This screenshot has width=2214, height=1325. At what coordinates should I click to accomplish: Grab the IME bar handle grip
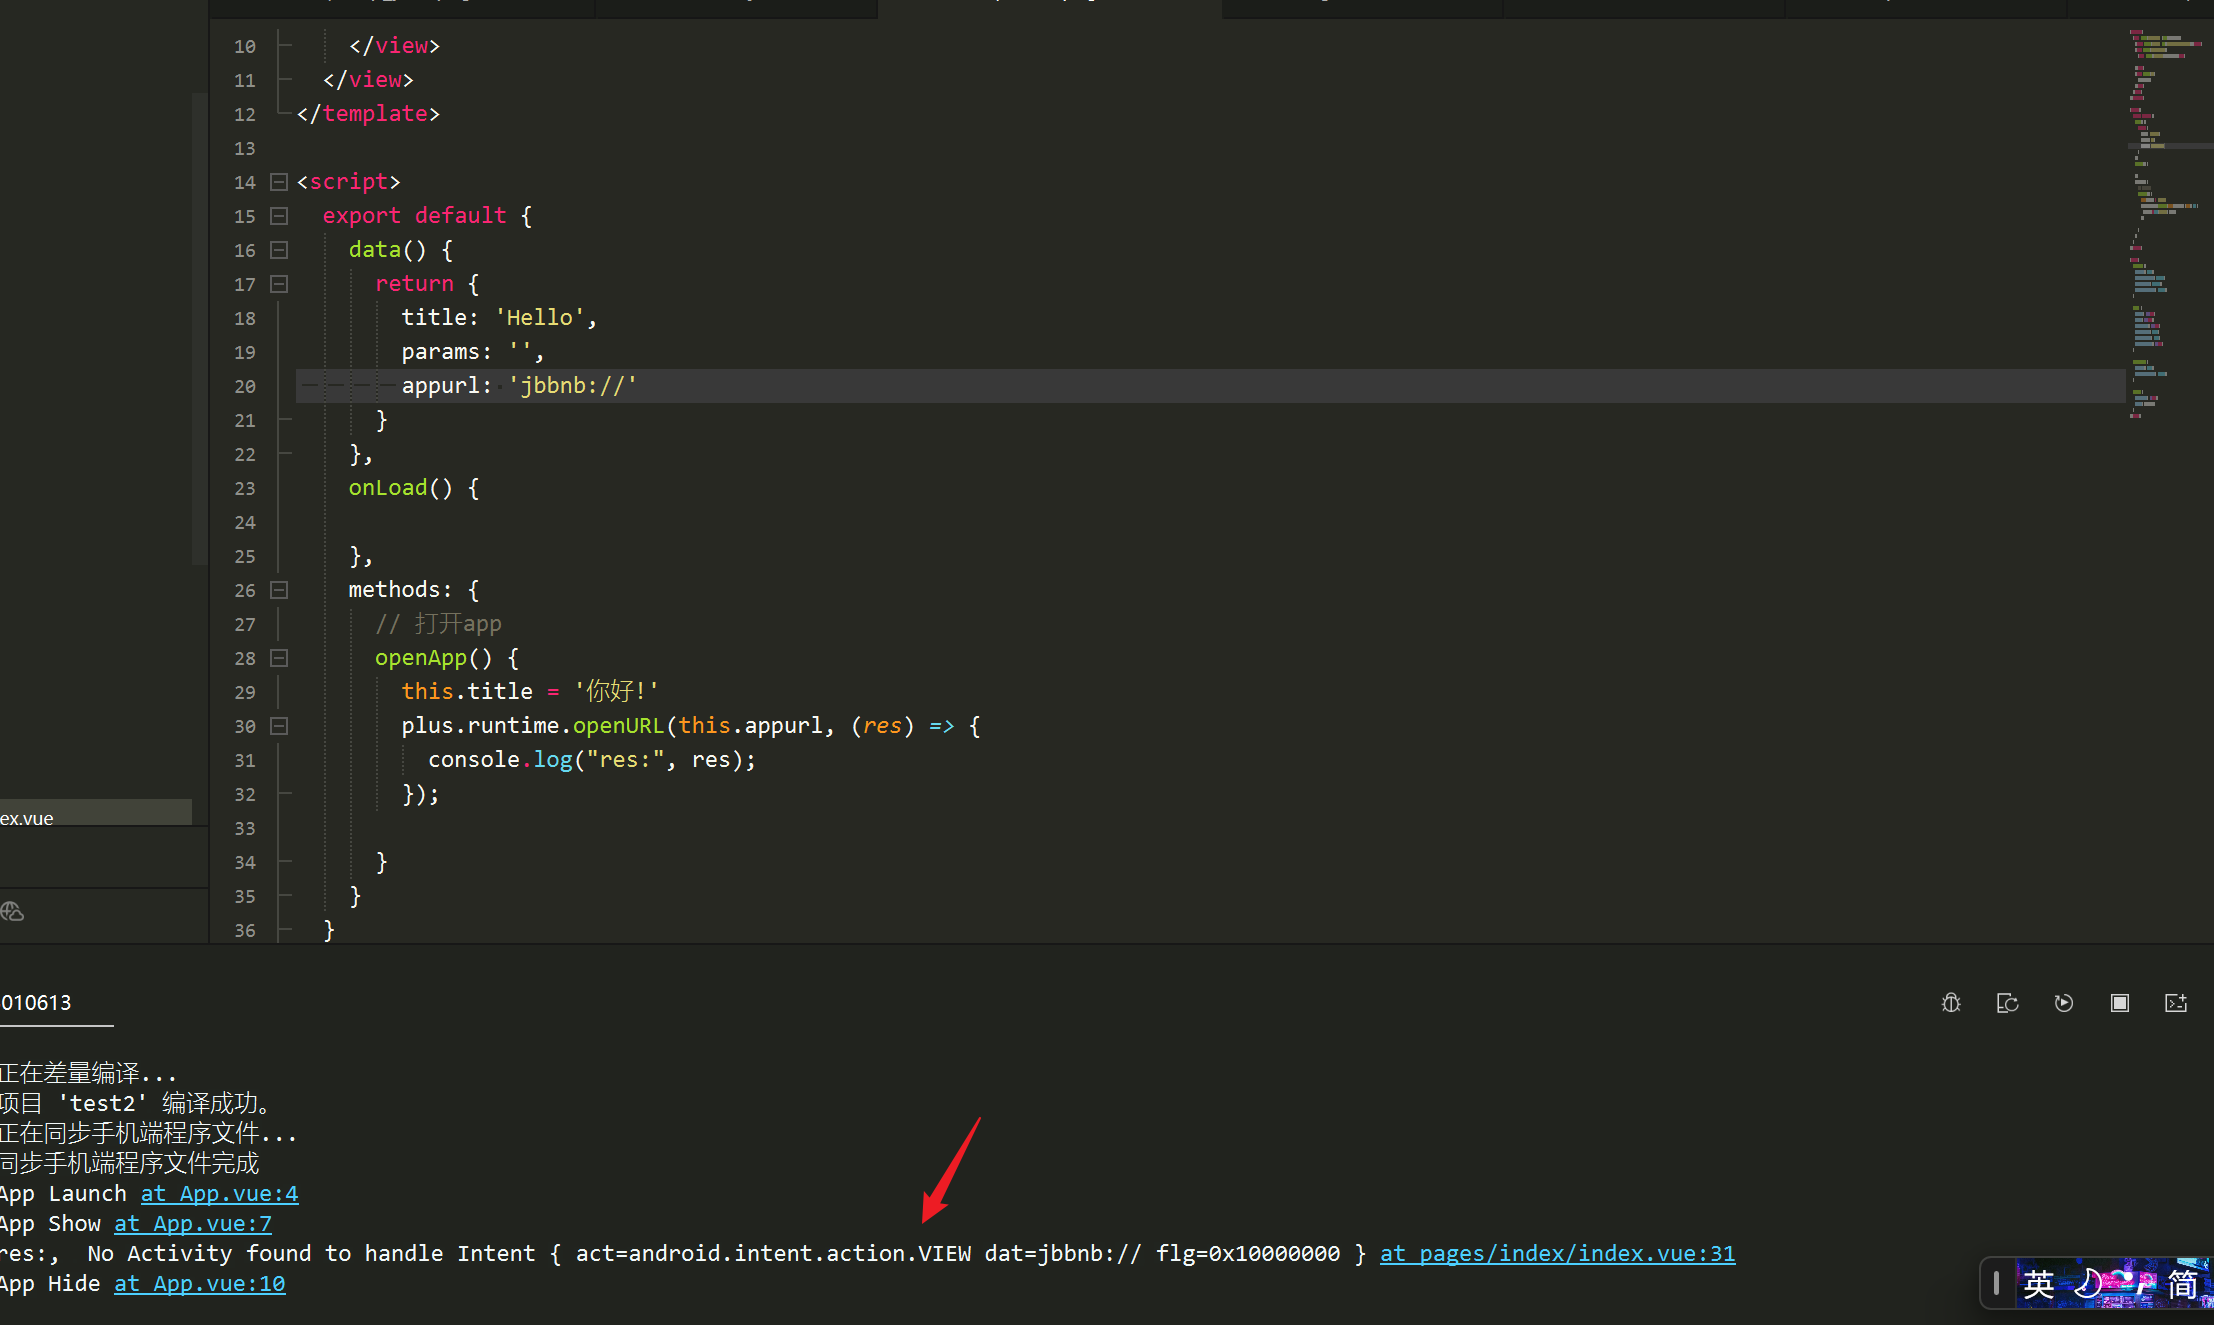(x=1996, y=1283)
